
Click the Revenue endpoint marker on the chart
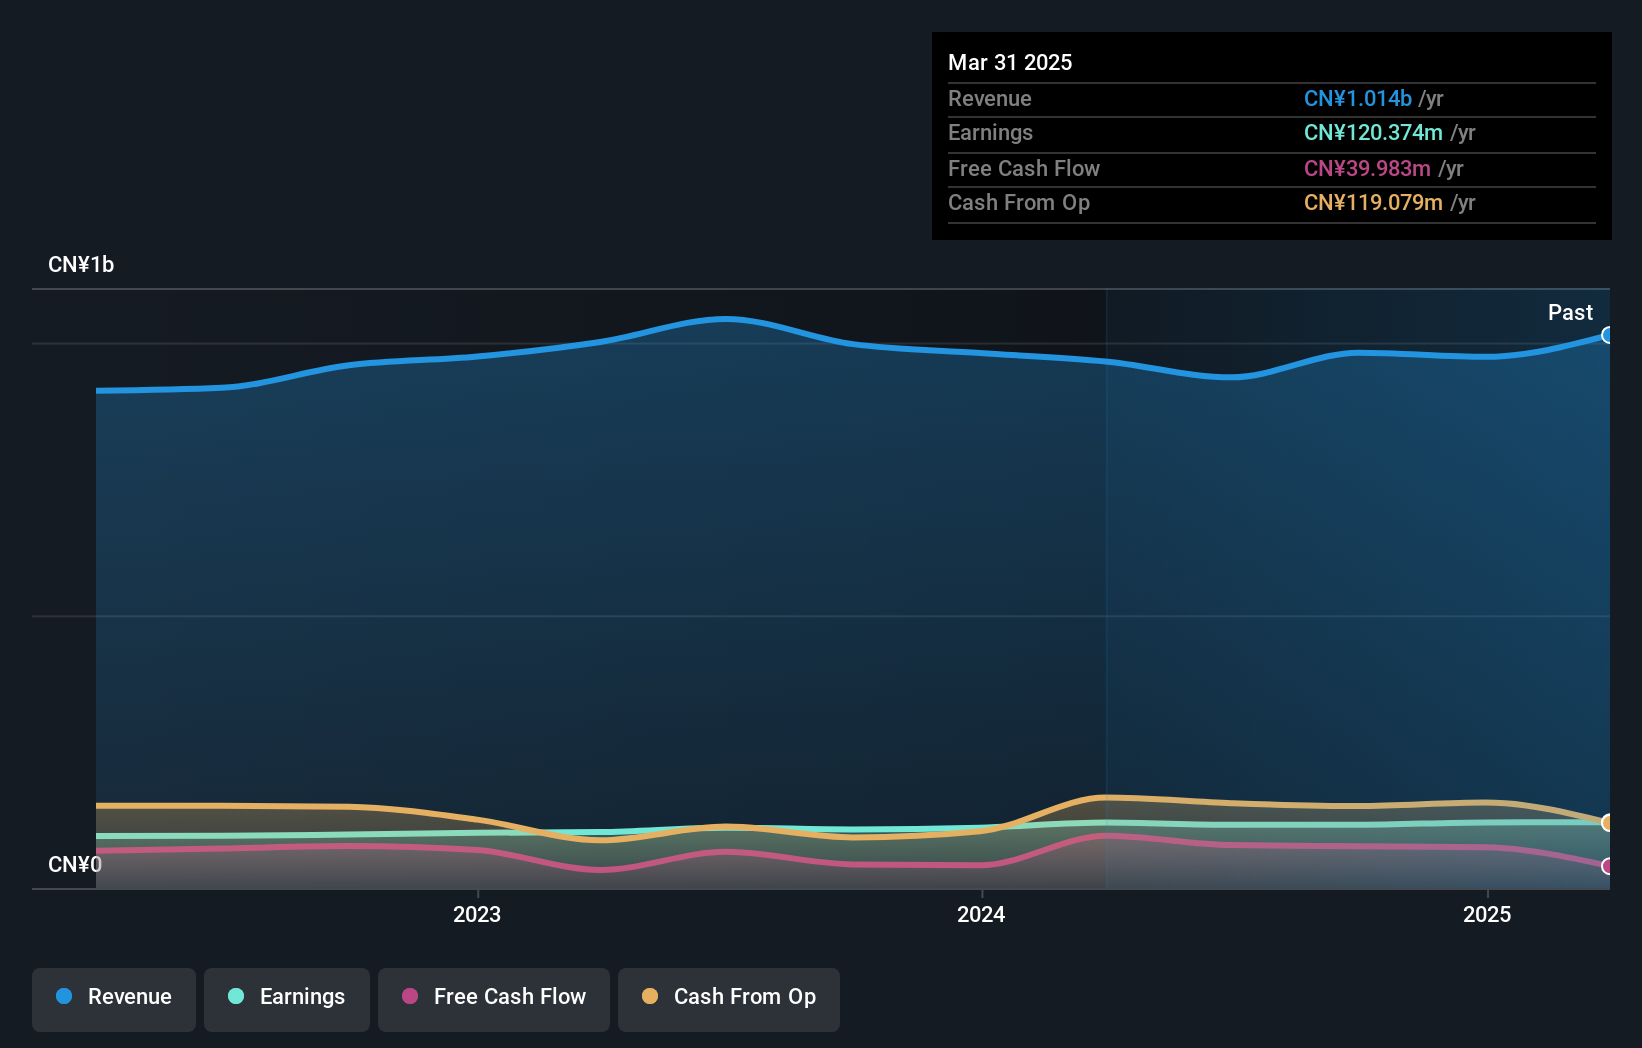(x=1607, y=335)
